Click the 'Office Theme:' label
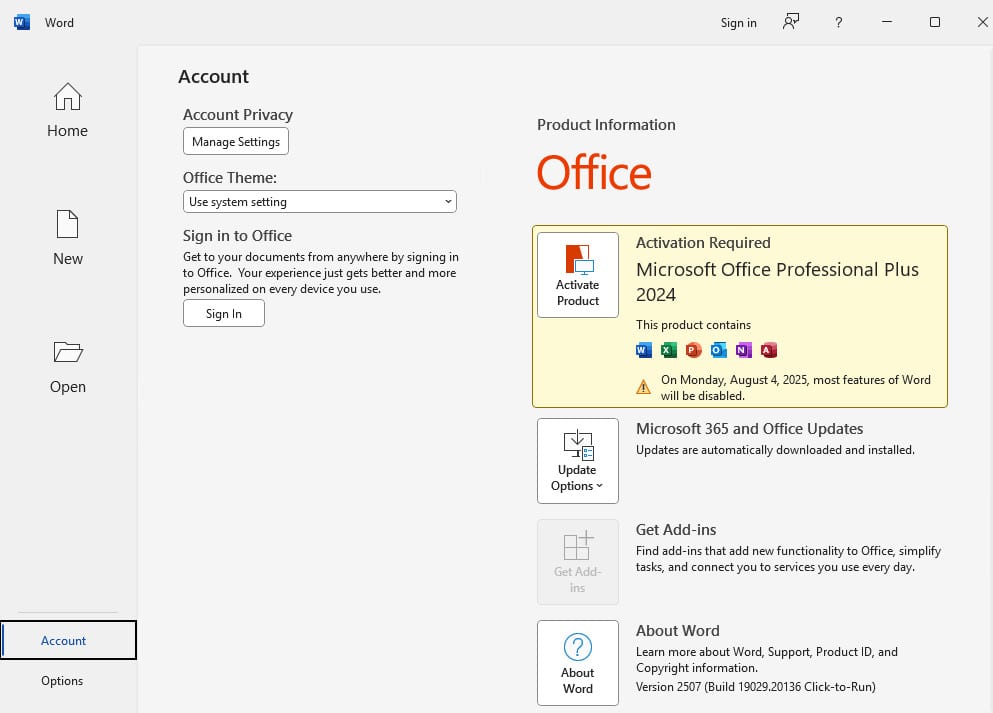Image resolution: width=993 pixels, height=713 pixels. (230, 178)
